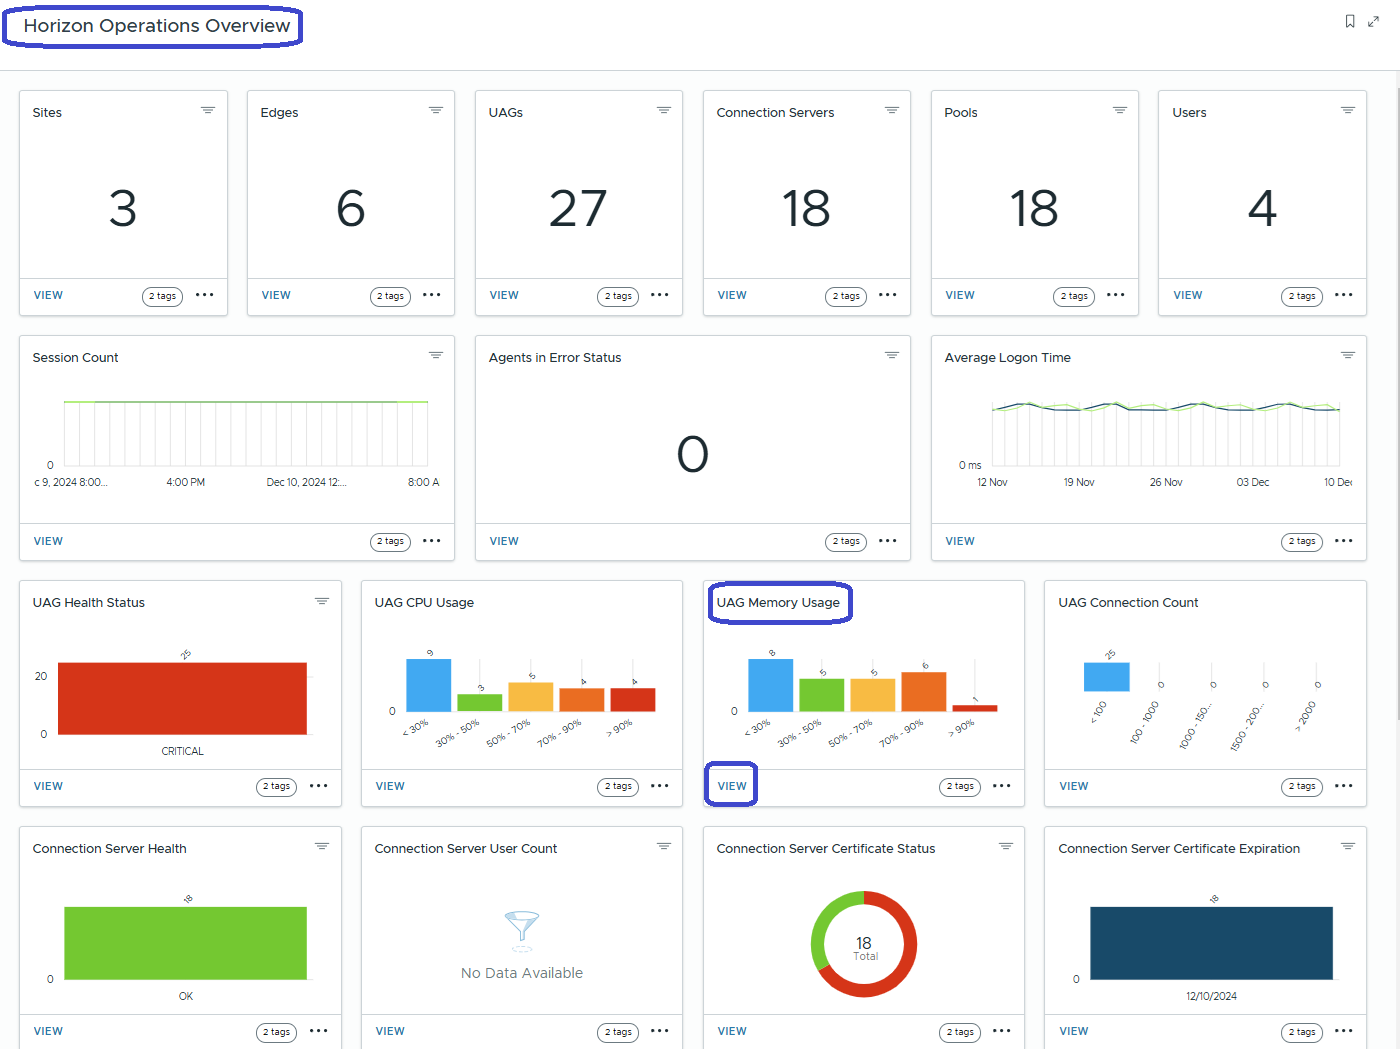The width and height of the screenshot is (1400, 1049).
Task: Click VIEW on UAG Memory Usage card
Action: point(732,786)
